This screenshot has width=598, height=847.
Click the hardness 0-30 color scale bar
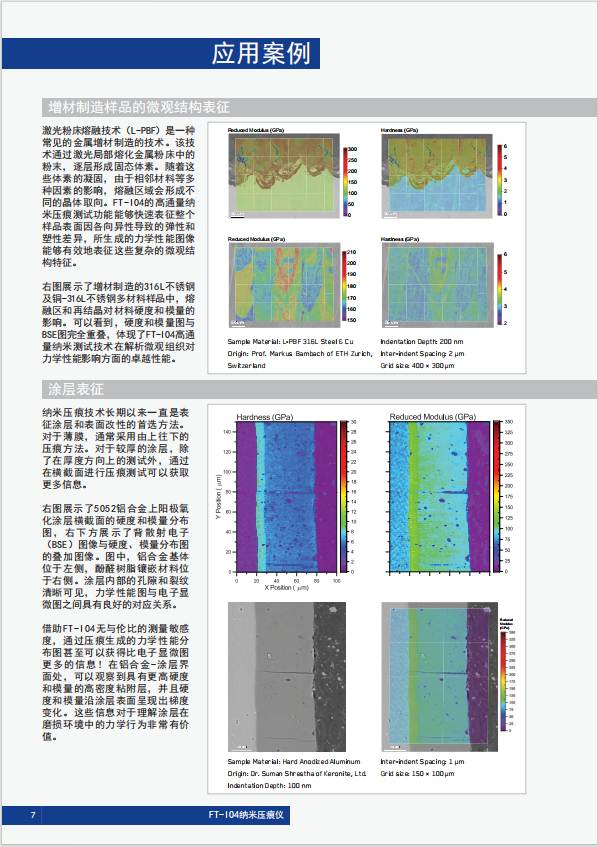(x=344, y=496)
